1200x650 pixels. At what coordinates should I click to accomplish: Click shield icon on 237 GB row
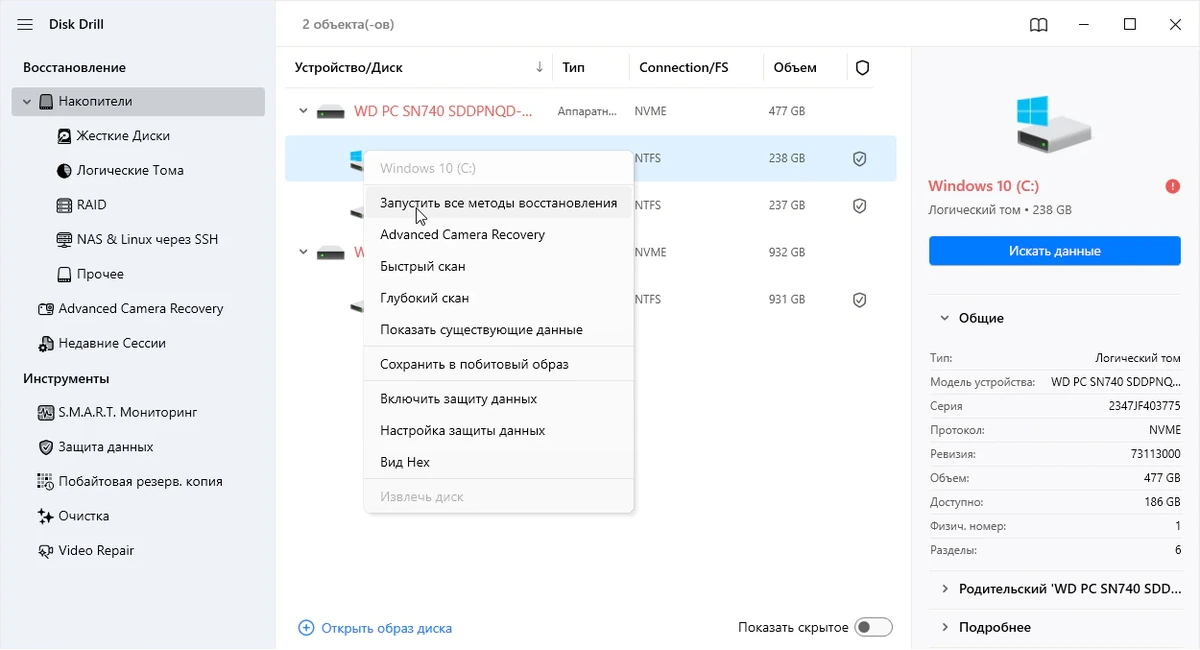(858, 205)
